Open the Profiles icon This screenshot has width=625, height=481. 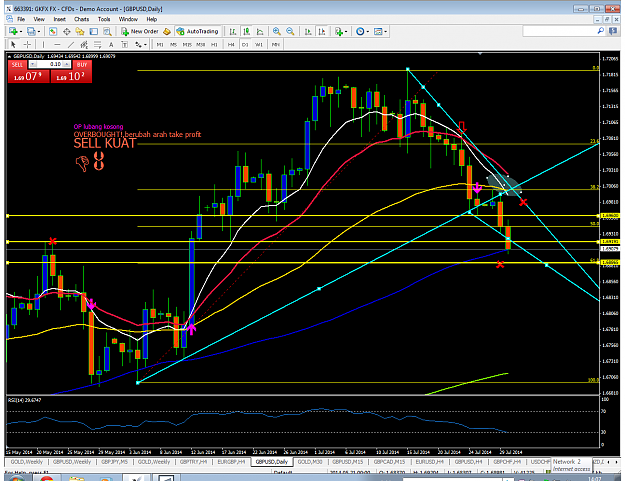(x=31, y=31)
